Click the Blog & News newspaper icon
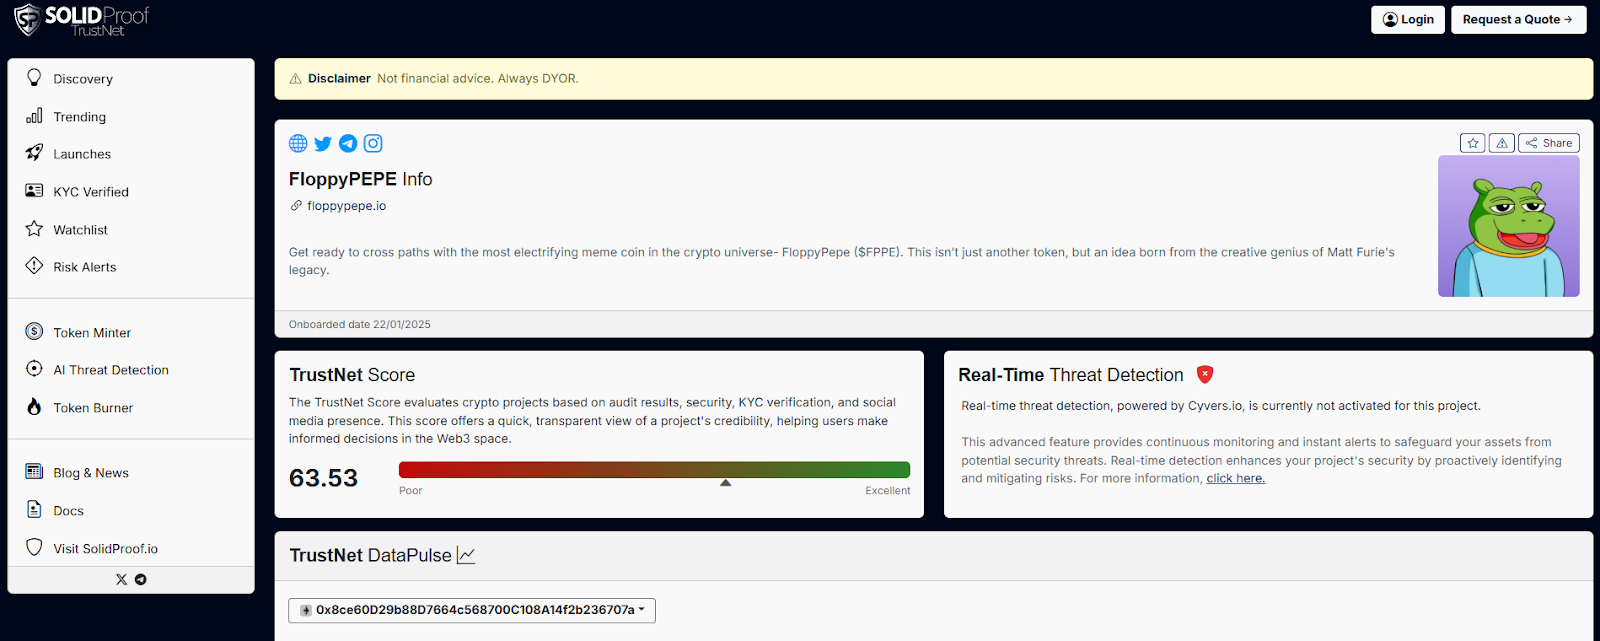The image size is (1600, 641). point(34,471)
